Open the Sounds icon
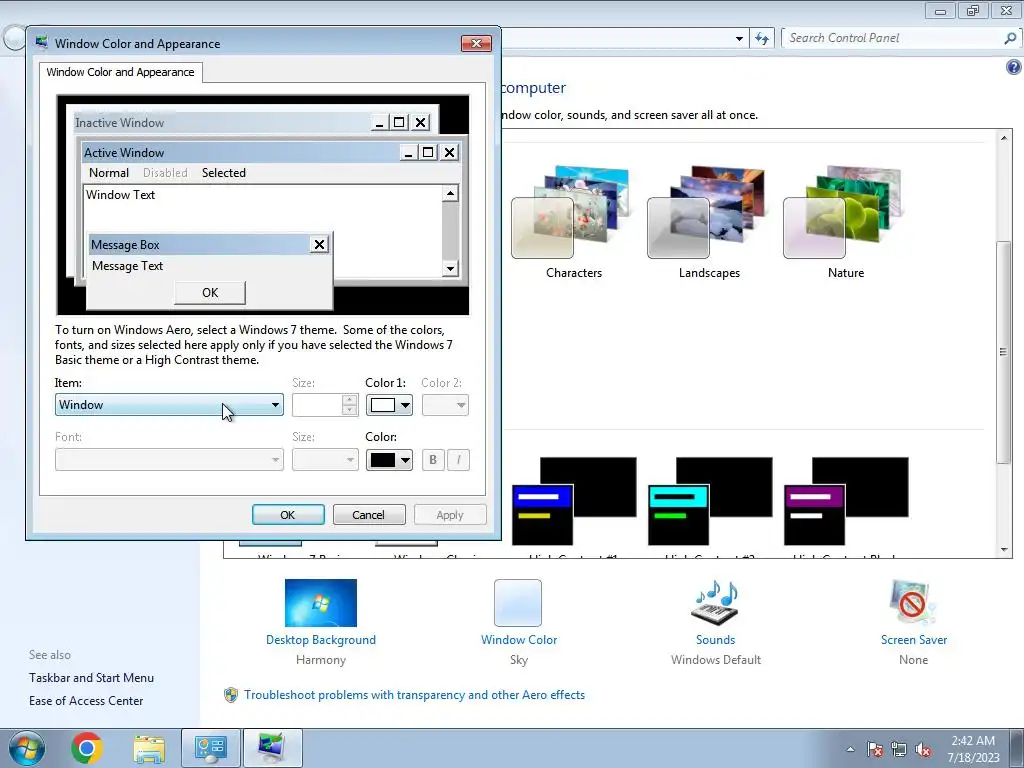Image resolution: width=1024 pixels, height=768 pixels. tap(715, 603)
